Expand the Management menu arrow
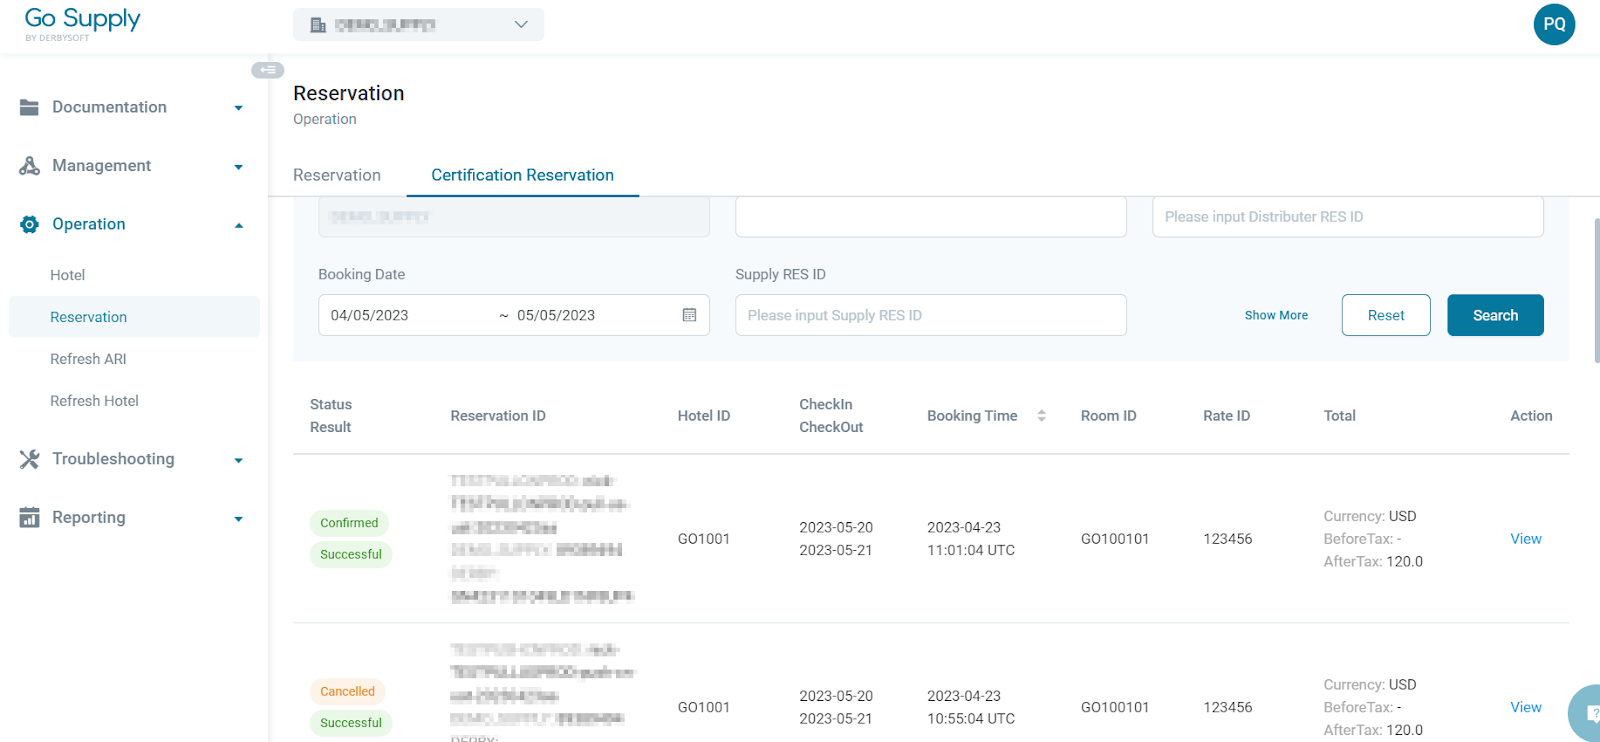The height and width of the screenshot is (742, 1600). (x=238, y=167)
